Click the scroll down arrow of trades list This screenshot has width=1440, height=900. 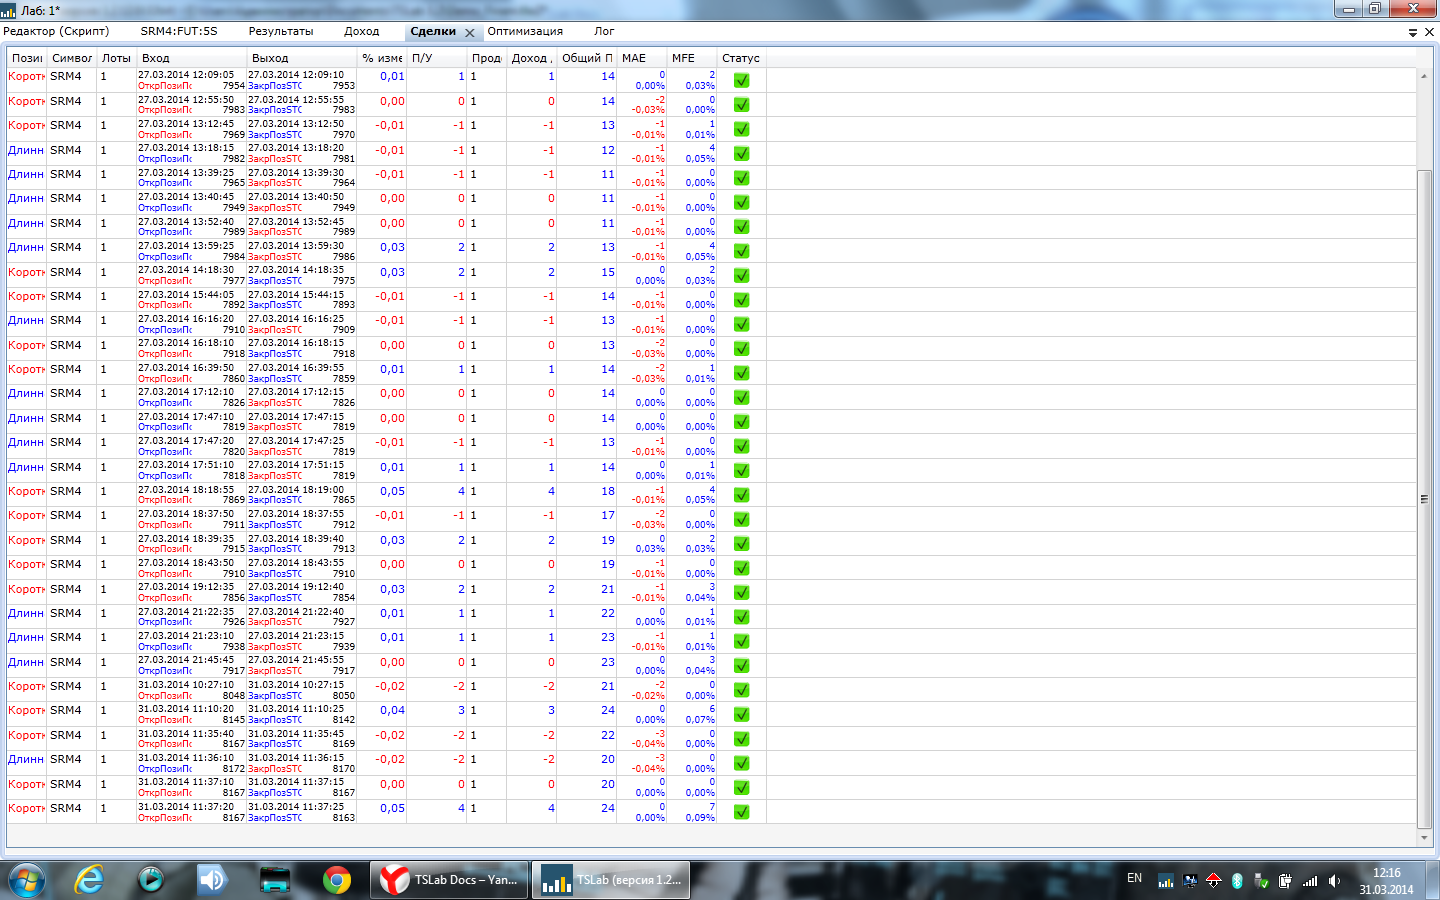1424,838
